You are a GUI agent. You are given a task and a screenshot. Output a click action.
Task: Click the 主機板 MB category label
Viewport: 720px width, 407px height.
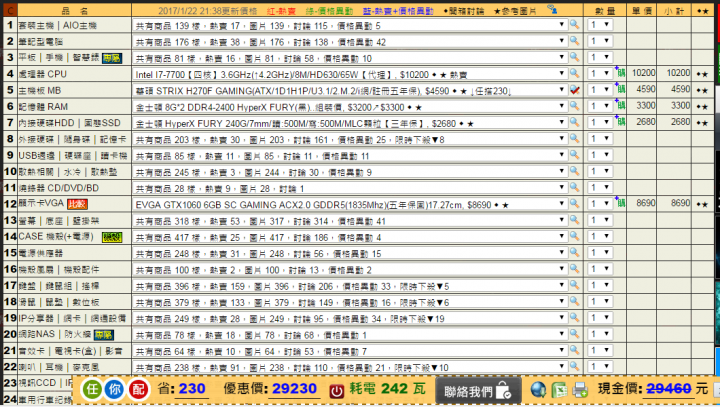[39, 90]
